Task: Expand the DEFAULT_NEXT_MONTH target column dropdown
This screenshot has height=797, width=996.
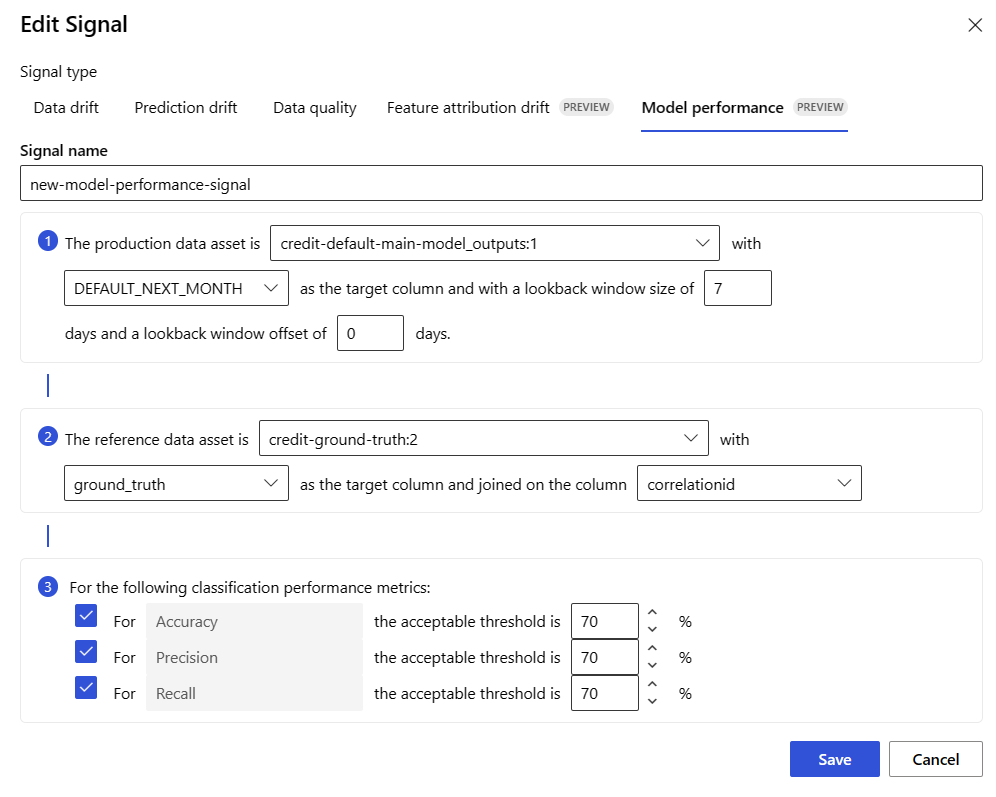Action: click(x=176, y=288)
